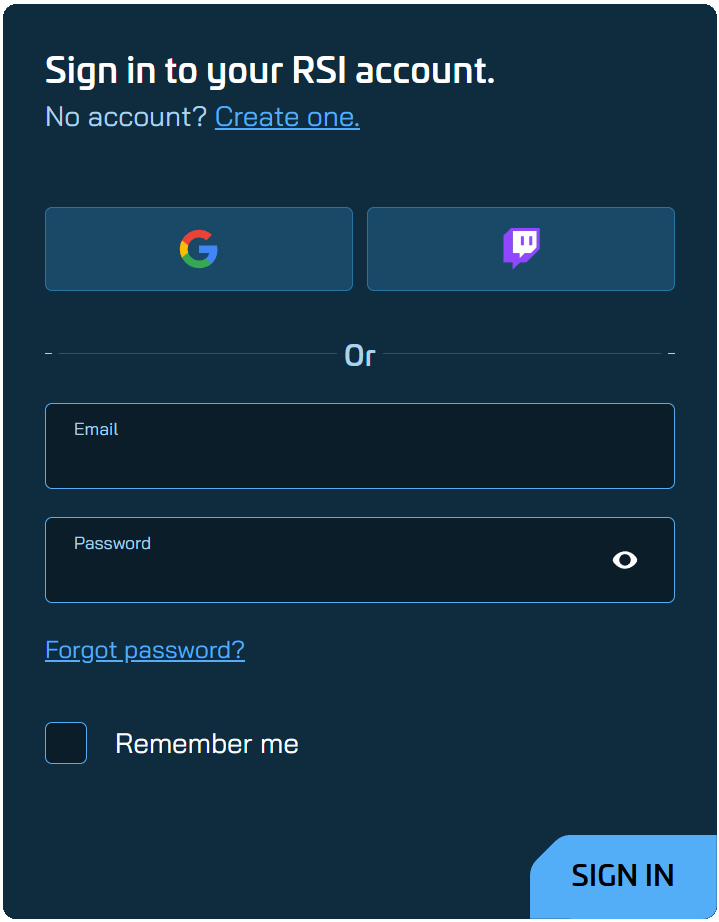Viewport: 719px width, 922px height.
Task: Click the divider line left of Or
Action: [x=200, y=354]
